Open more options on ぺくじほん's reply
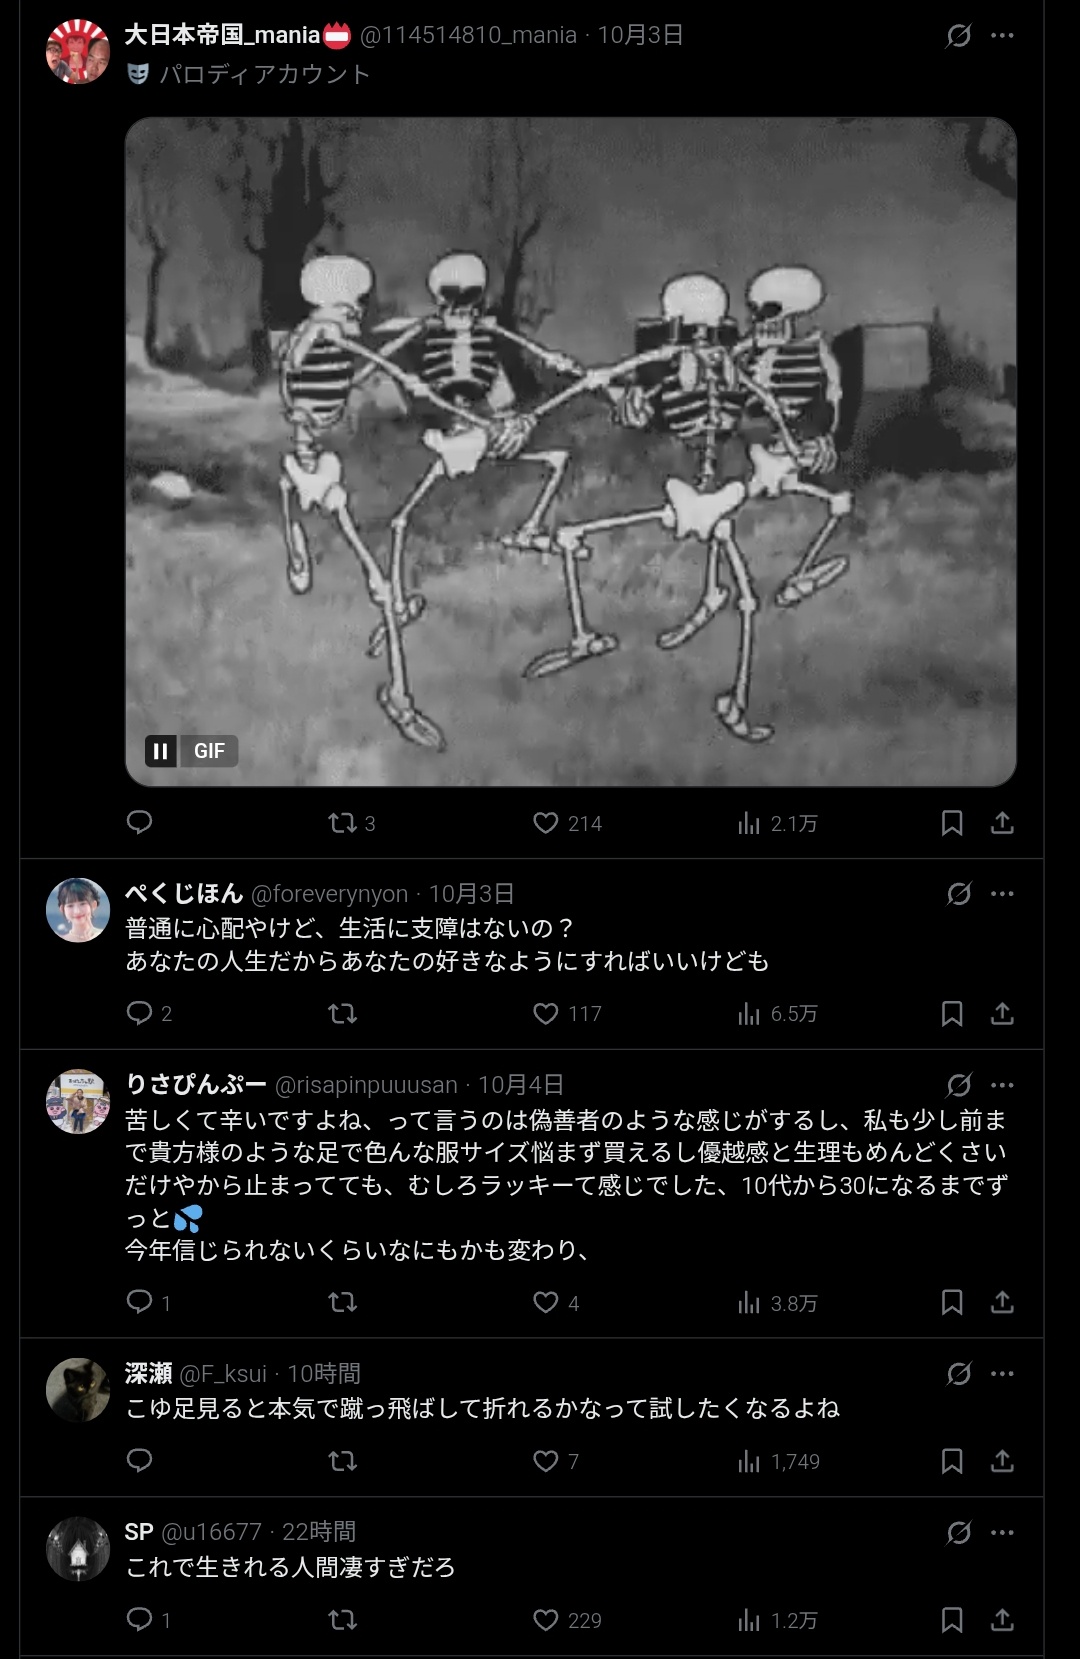The width and height of the screenshot is (1080, 1659). pyautogui.click(x=1002, y=894)
